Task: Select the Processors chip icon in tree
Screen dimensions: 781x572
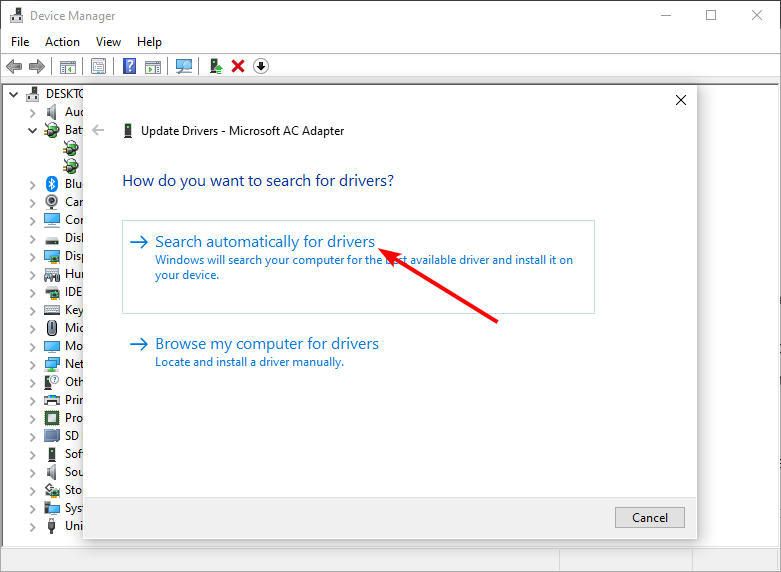Action: (x=52, y=418)
